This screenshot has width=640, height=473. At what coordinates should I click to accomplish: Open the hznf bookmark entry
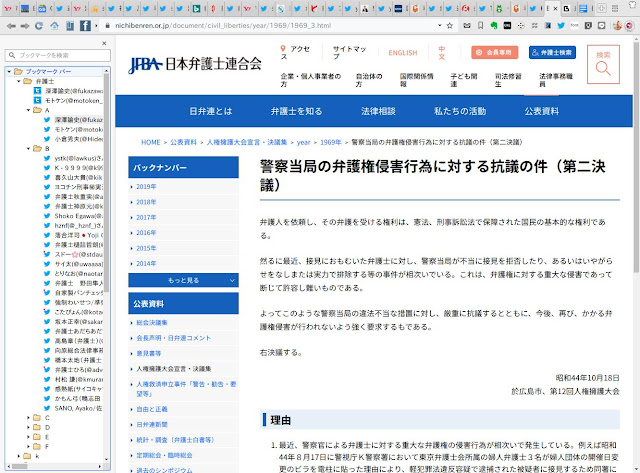74,226
